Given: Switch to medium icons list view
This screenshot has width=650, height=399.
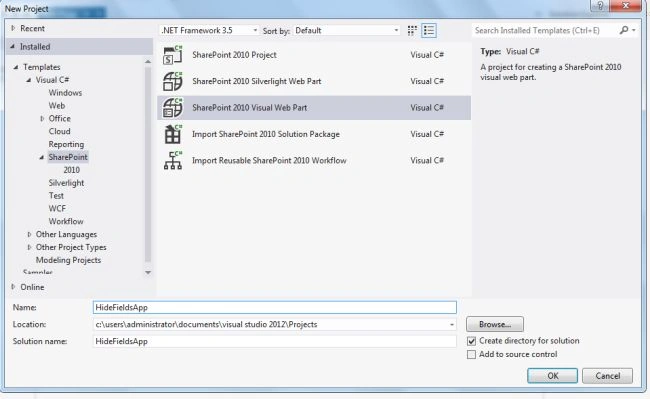Looking at the screenshot, I should click(429, 31).
